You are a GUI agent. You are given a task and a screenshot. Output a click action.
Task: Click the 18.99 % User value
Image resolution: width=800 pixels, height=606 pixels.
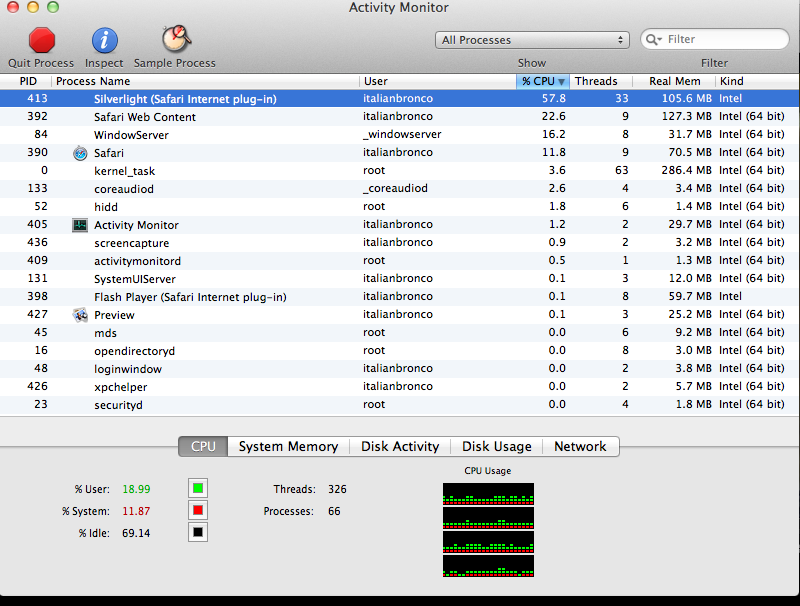pyautogui.click(x=136, y=489)
